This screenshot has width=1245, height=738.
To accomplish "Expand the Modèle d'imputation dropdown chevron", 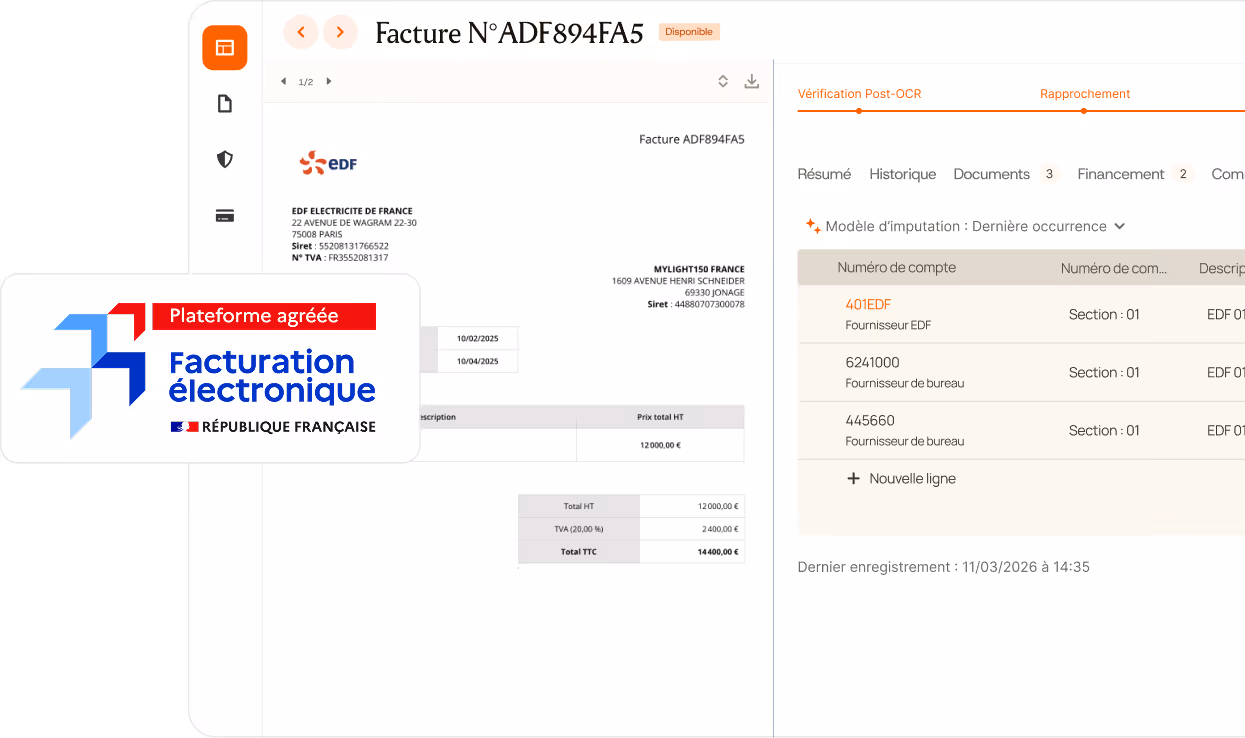I will [1119, 226].
